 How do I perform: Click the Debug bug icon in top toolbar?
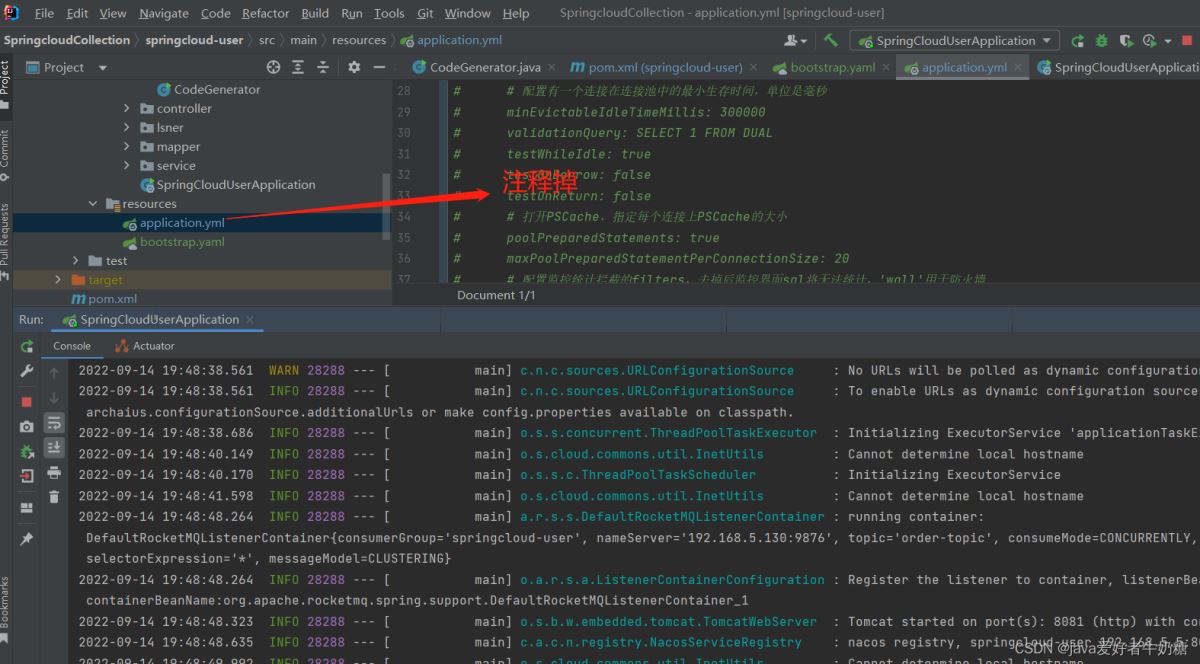1101,41
